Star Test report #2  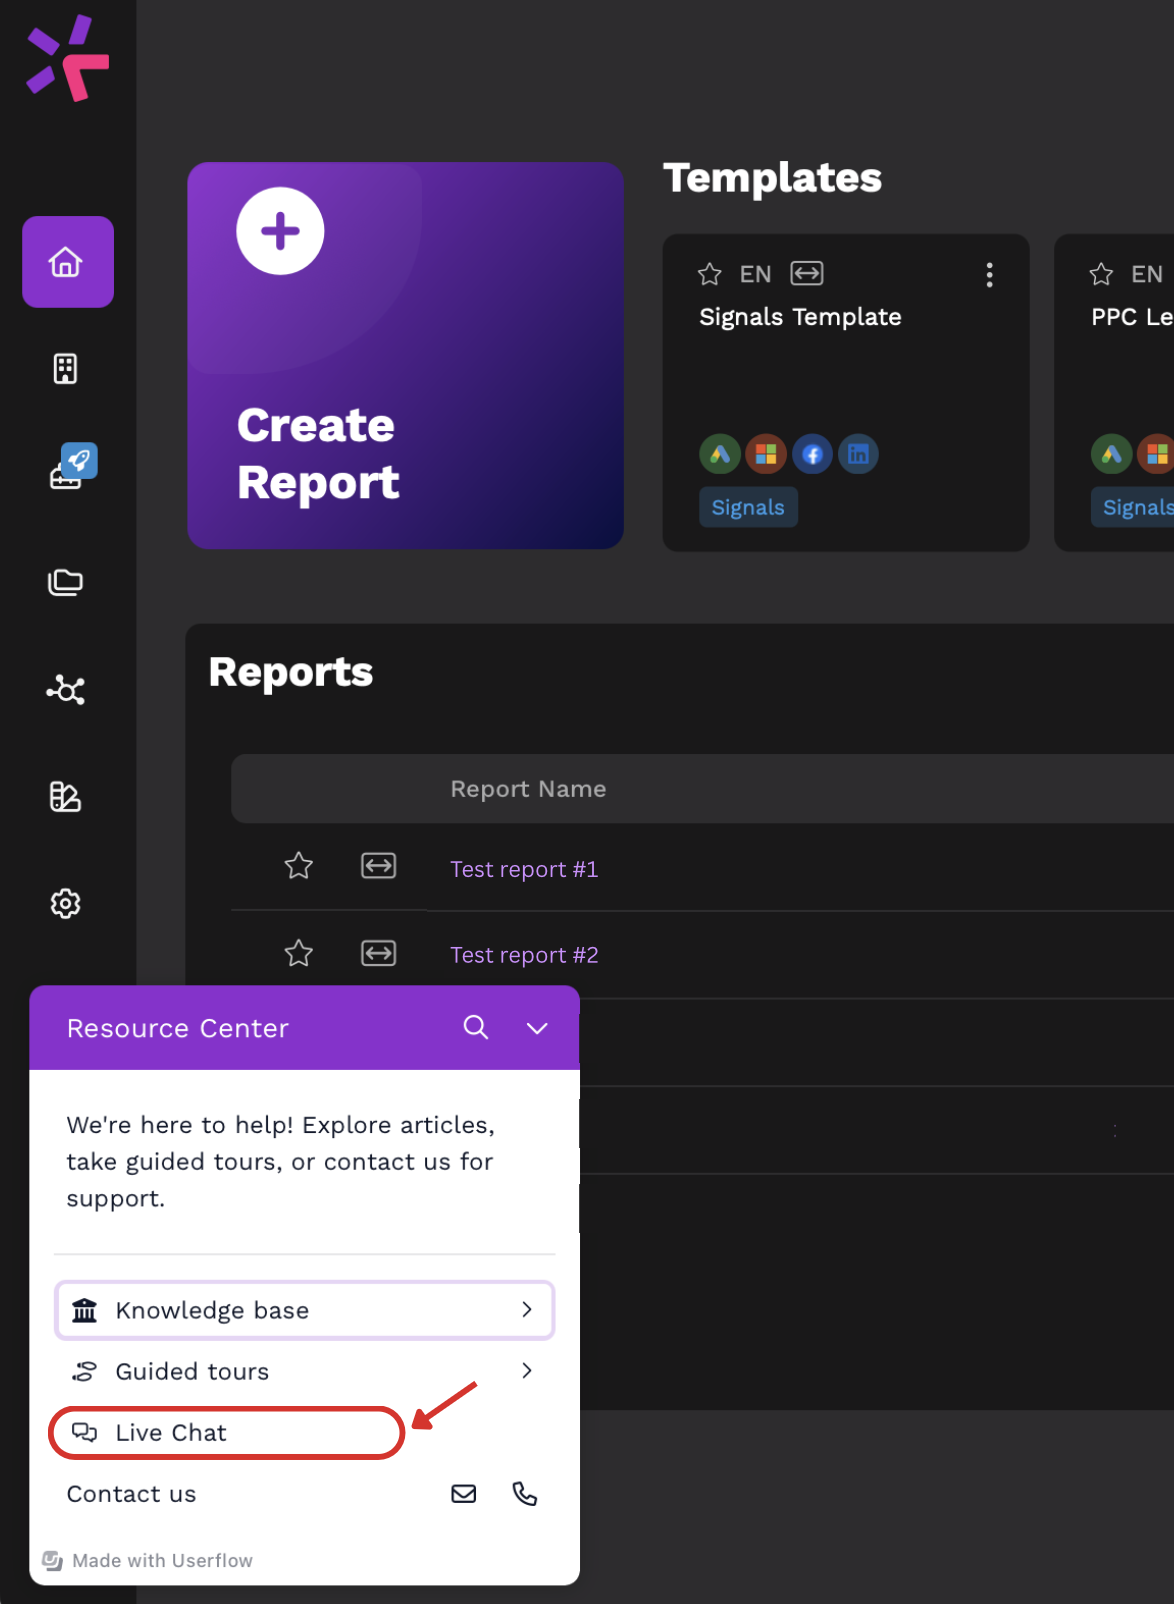pyautogui.click(x=299, y=953)
